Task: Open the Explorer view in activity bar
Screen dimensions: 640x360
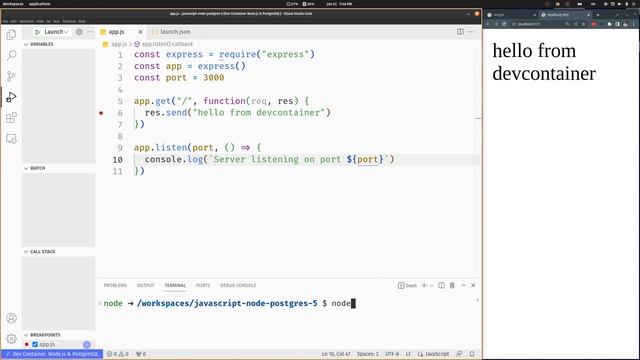Action: coord(11,35)
